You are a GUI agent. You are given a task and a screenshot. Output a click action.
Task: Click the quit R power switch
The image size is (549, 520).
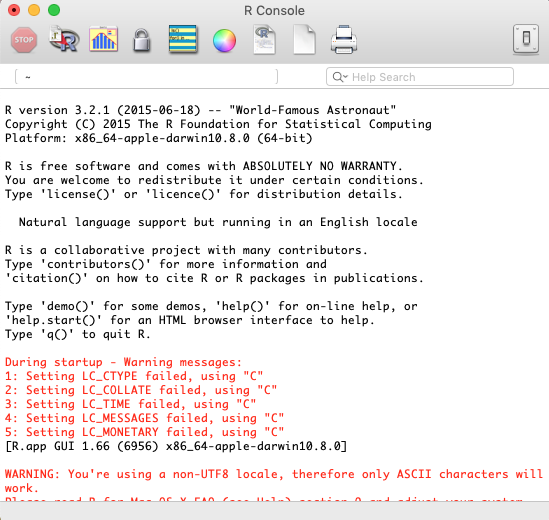[x=526, y=39]
